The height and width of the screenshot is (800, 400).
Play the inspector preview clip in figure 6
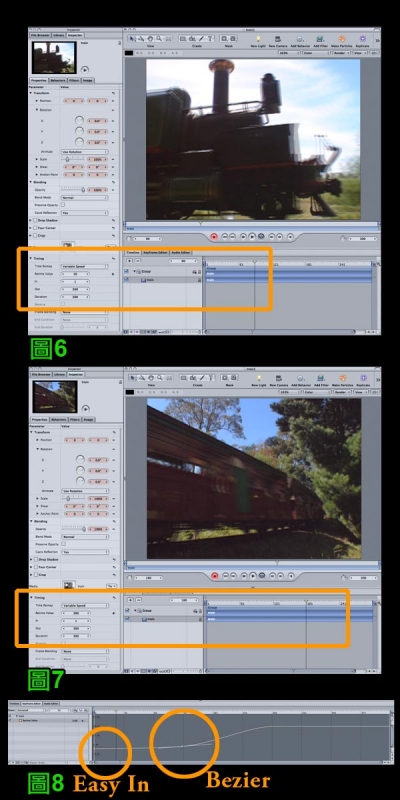pyautogui.click(x=85, y=69)
